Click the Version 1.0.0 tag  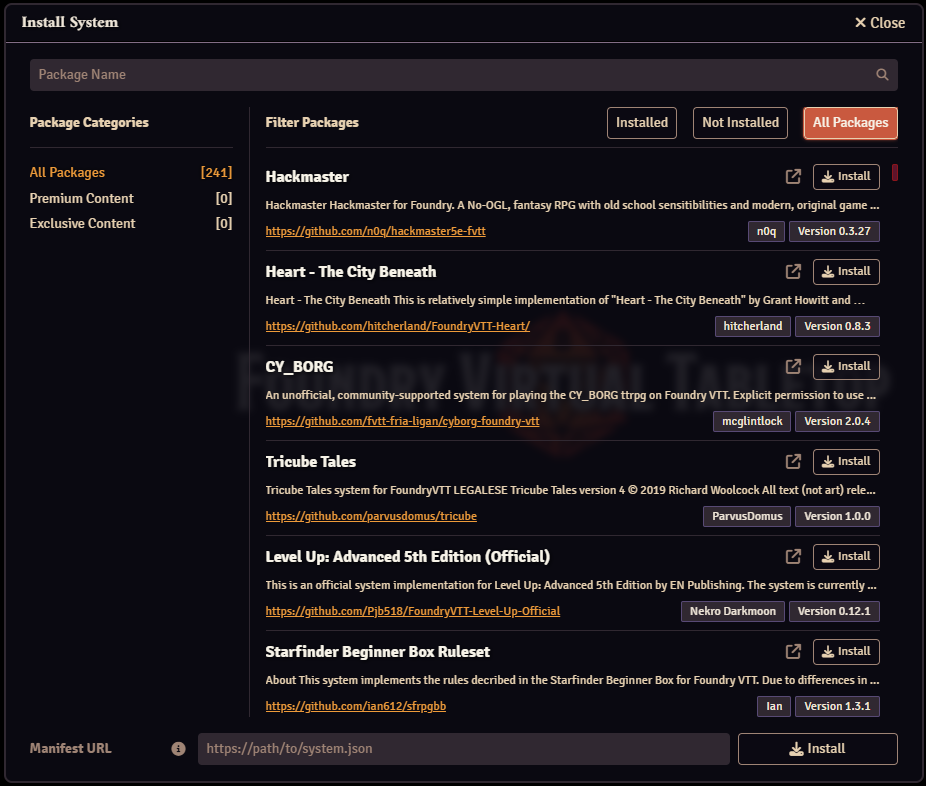pyautogui.click(x=837, y=517)
